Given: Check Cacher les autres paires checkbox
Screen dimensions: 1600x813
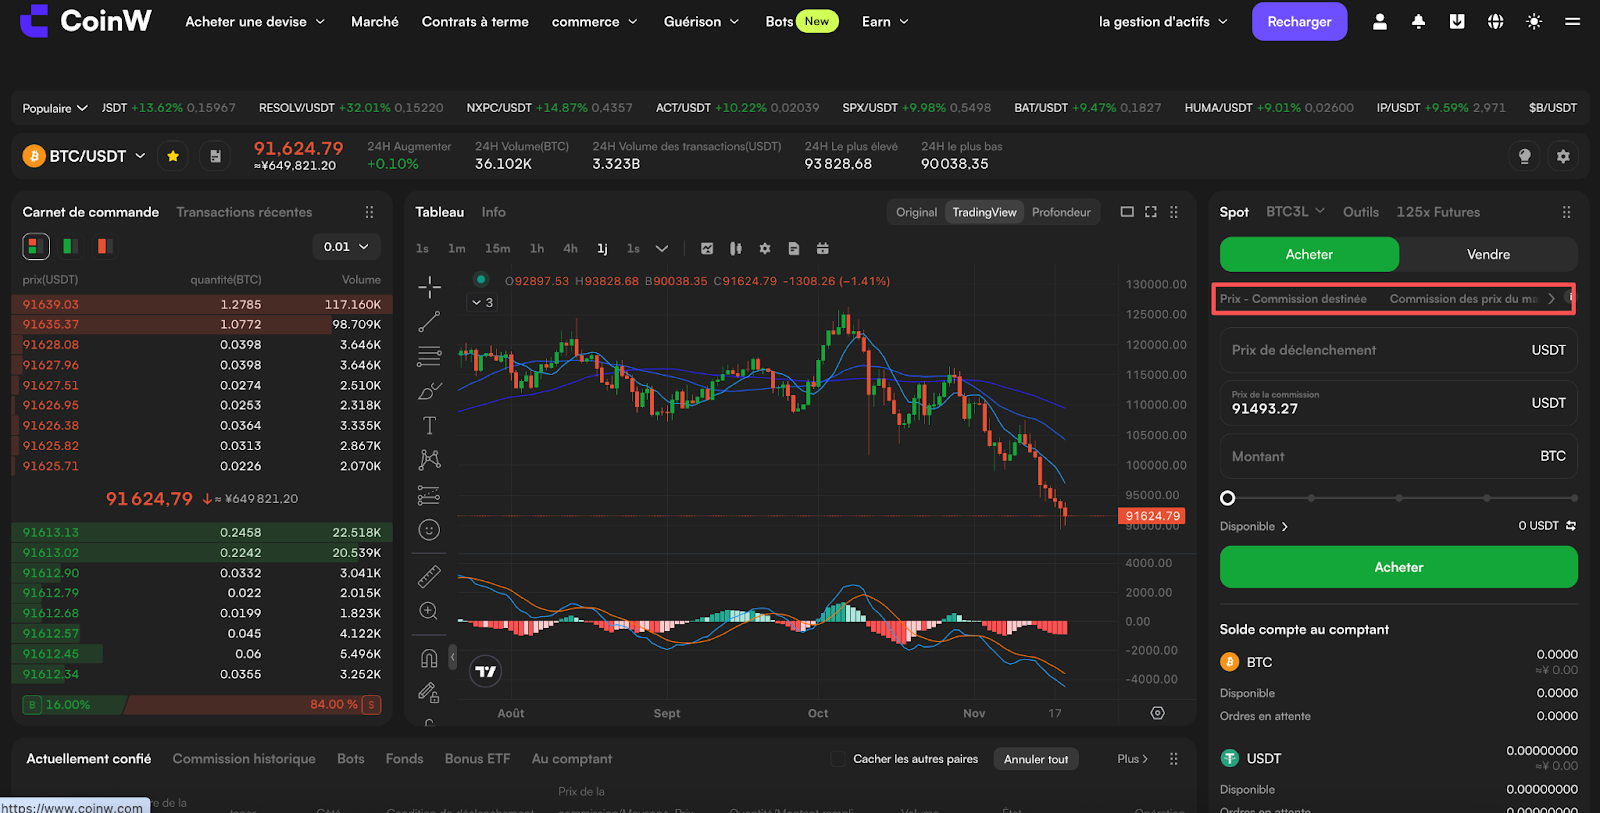Looking at the screenshot, I should point(838,759).
